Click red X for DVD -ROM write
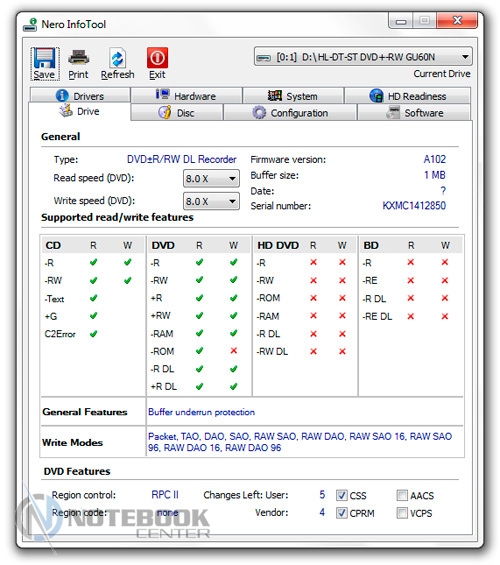This screenshot has height=565, width=500. pos(233,351)
